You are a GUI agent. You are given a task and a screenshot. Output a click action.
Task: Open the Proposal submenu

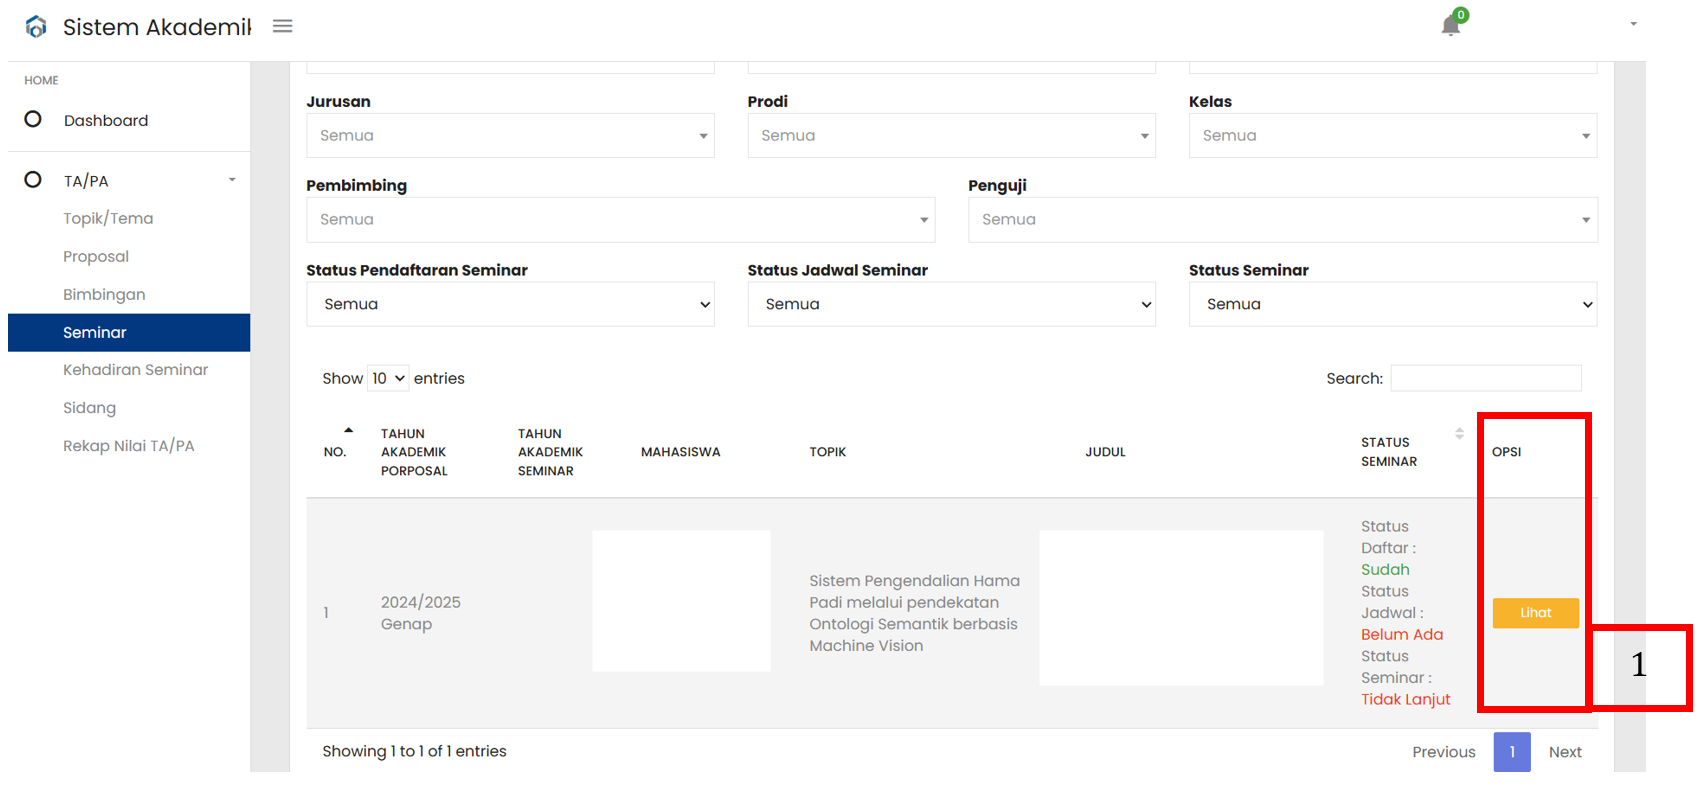click(96, 256)
